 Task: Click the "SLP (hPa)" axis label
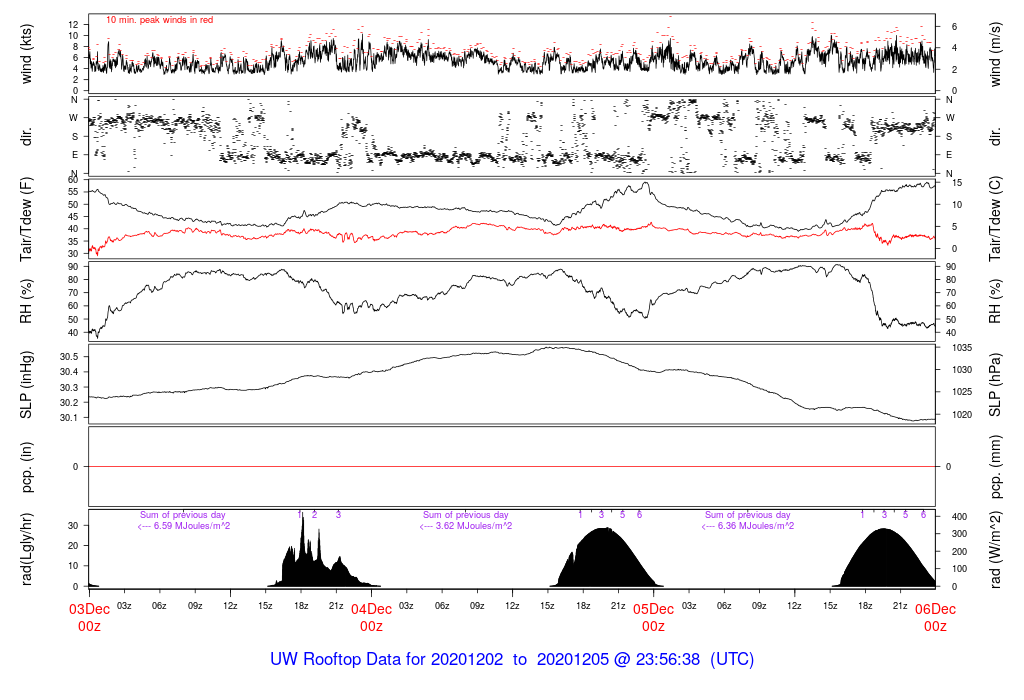coord(995,385)
